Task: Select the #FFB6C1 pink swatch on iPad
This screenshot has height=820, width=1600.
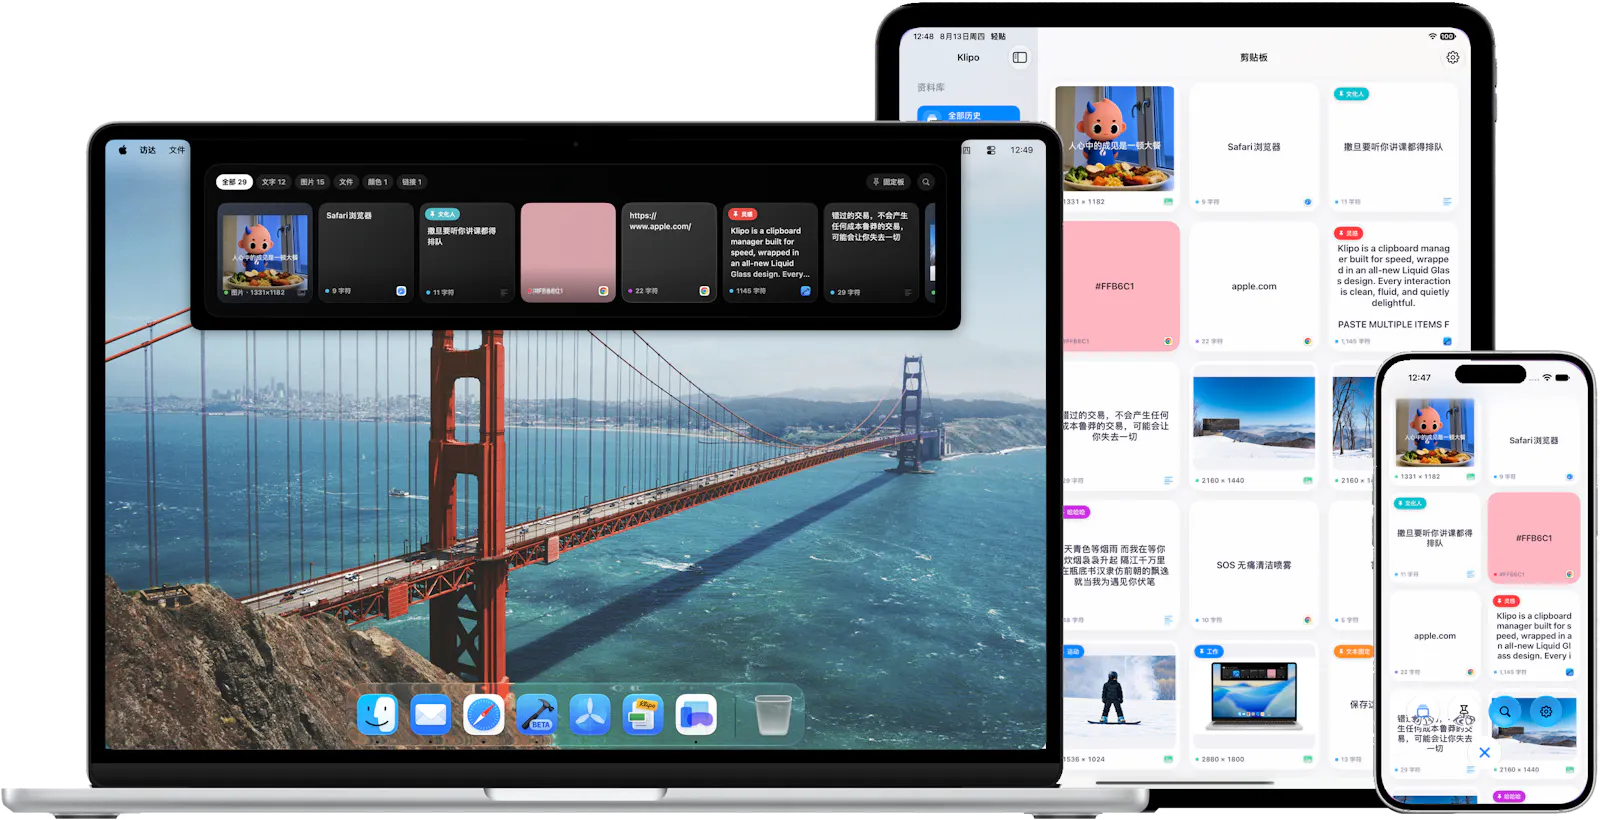Action: (x=1120, y=286)
